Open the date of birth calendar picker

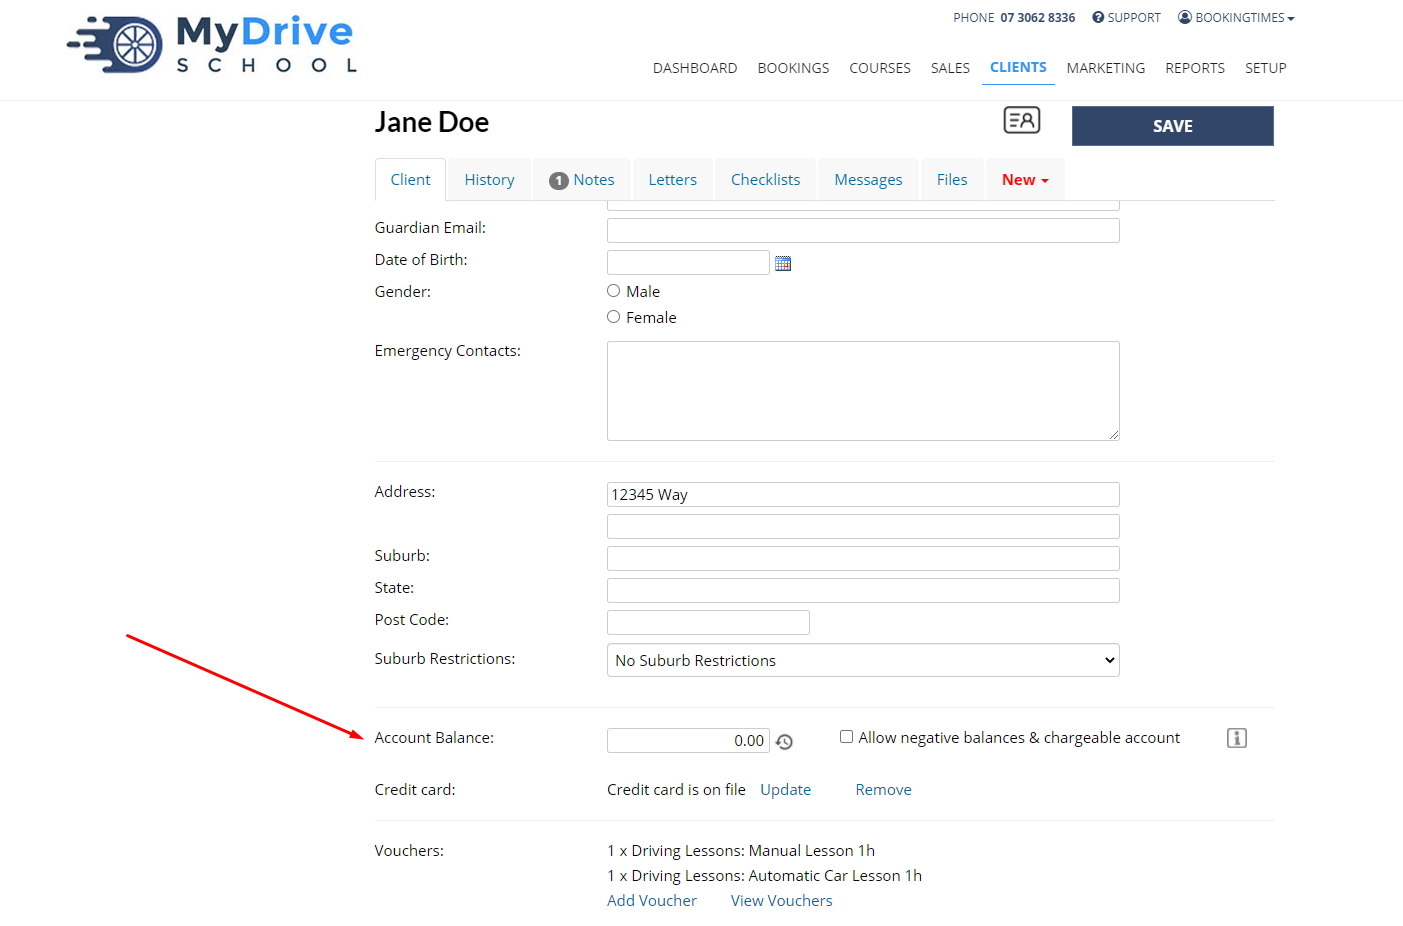point(783,263)
